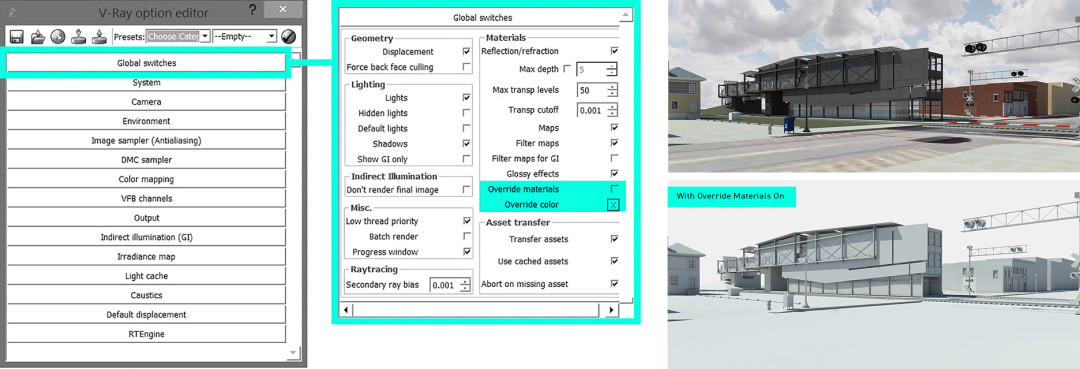The height and width of the screenshot is (369, 1080).
Task: Toggle Low thread priority checkbox
Action: tap(467, 221)
